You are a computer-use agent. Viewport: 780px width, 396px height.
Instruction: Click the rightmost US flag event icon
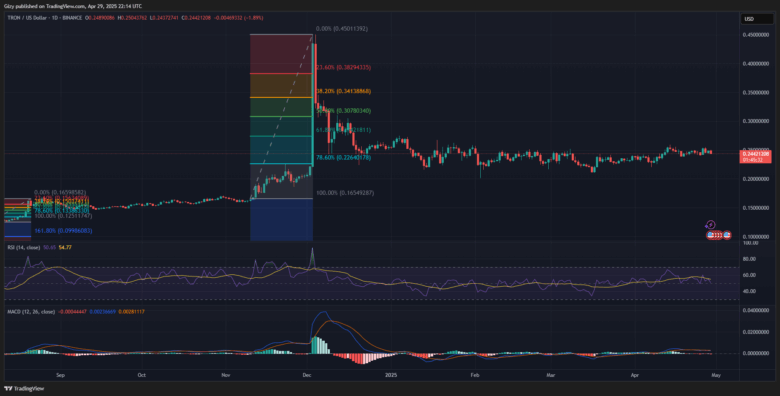pyautogui.click(x=727, y=234)
